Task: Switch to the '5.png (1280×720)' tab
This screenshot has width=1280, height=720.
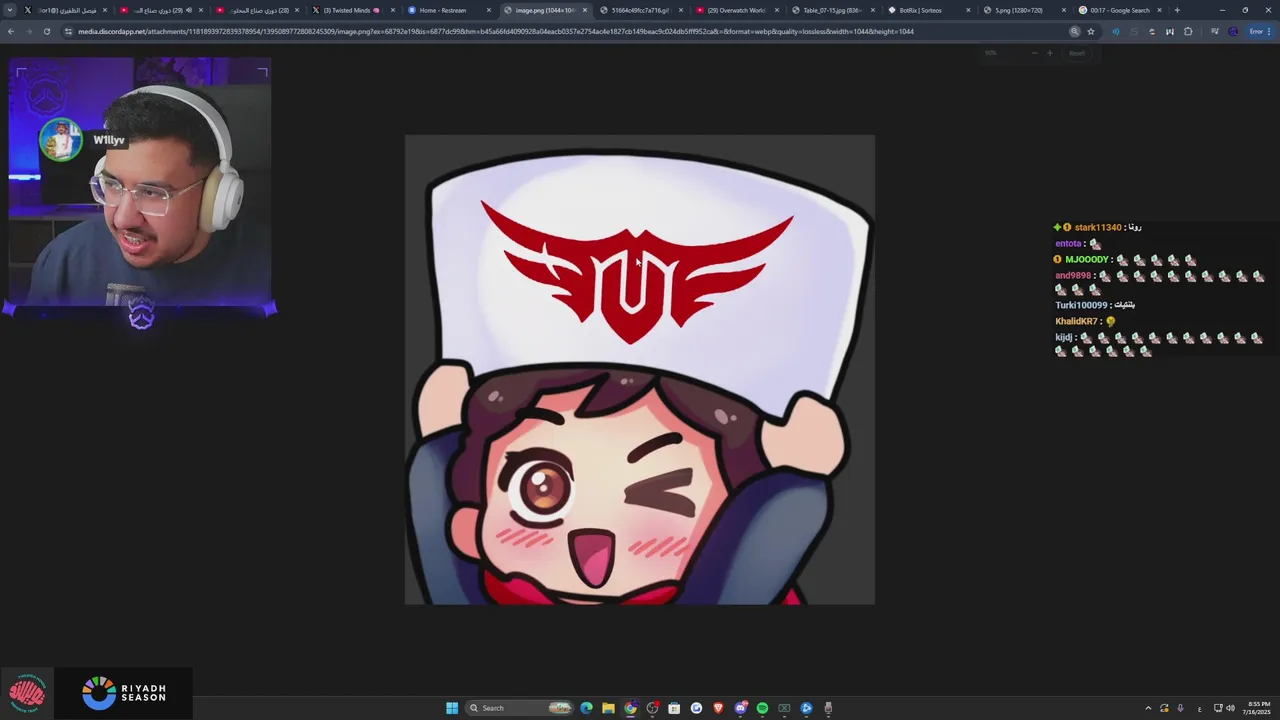Action: [1023, 10]
